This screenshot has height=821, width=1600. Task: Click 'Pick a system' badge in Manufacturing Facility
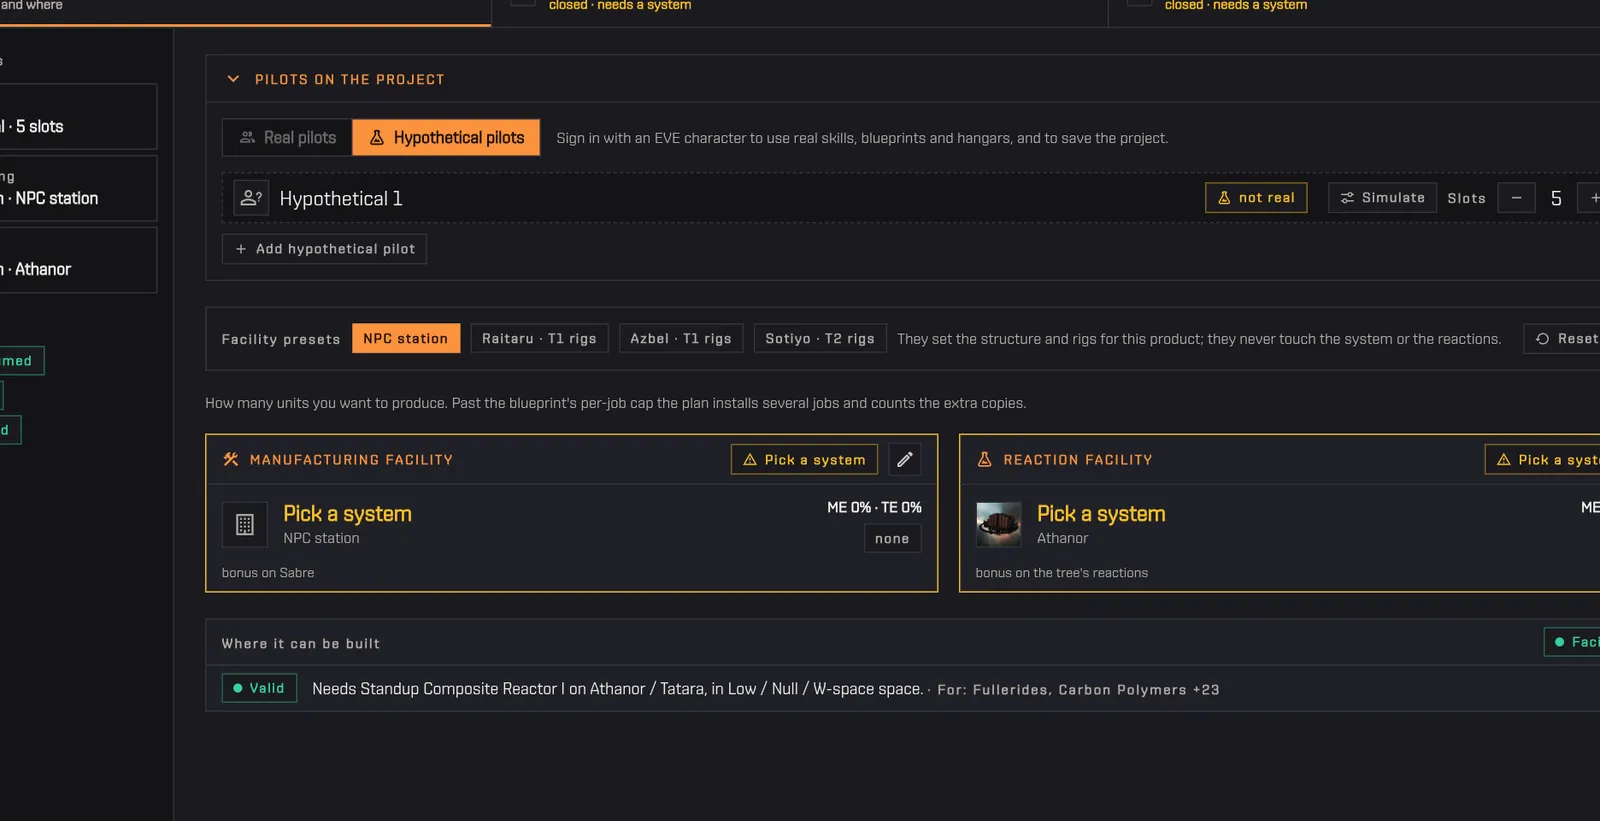click(804, 460)
